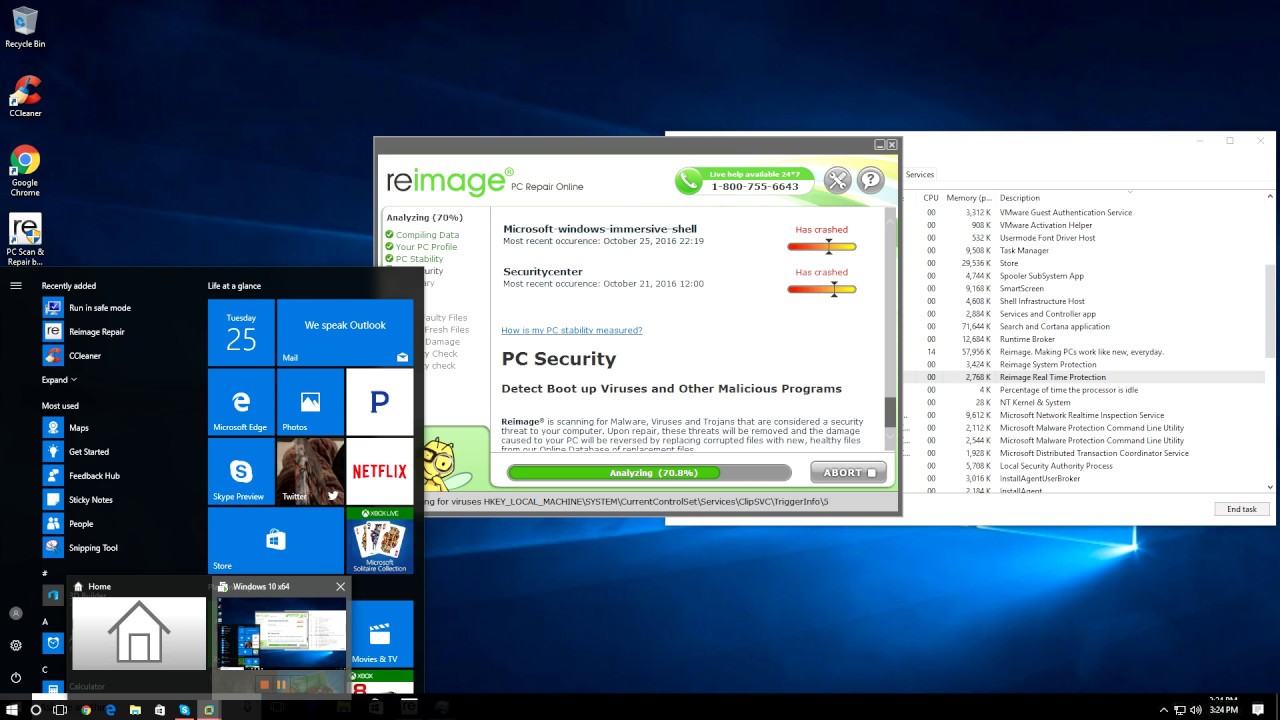
Task: Open Start menu Settings gear
Action: point(16,645)
